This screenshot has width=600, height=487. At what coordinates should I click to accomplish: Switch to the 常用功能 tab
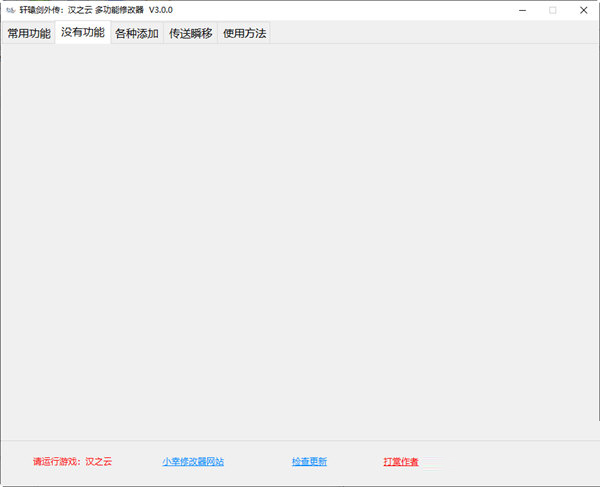point(29,33)
